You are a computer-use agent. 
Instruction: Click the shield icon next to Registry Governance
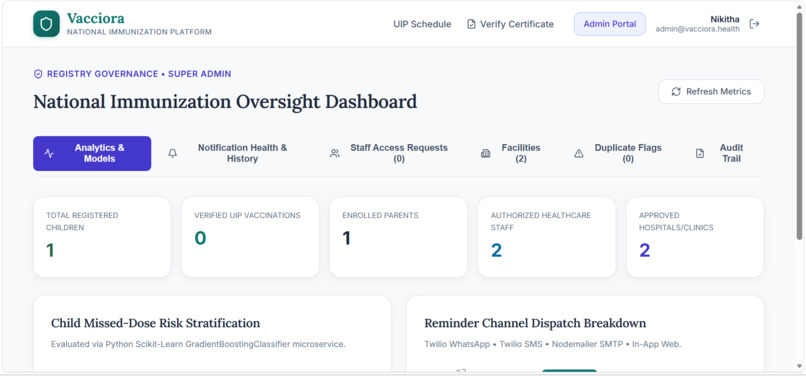38,74
